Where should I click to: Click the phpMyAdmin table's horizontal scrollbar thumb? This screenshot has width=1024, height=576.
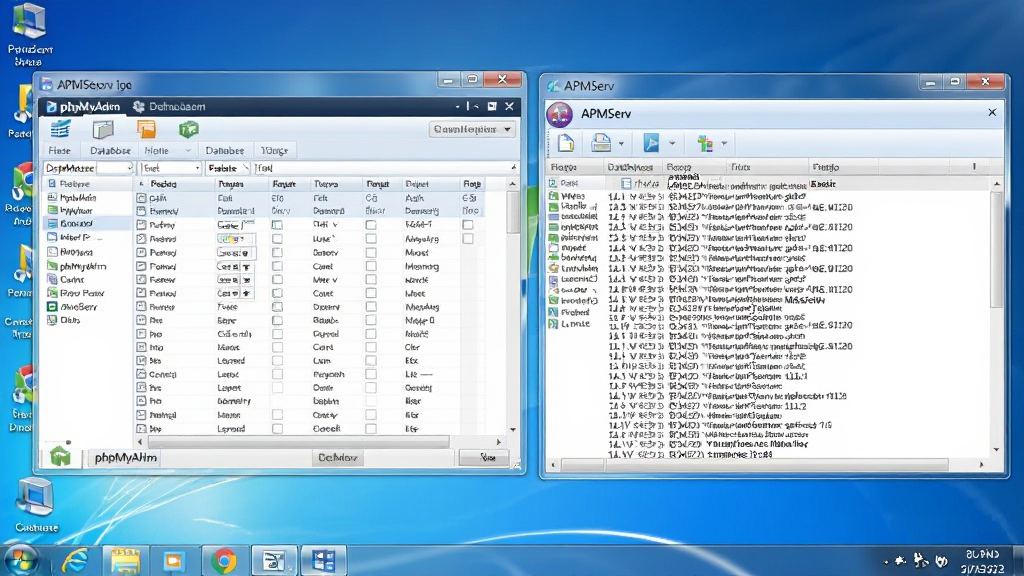coord(298,442)
